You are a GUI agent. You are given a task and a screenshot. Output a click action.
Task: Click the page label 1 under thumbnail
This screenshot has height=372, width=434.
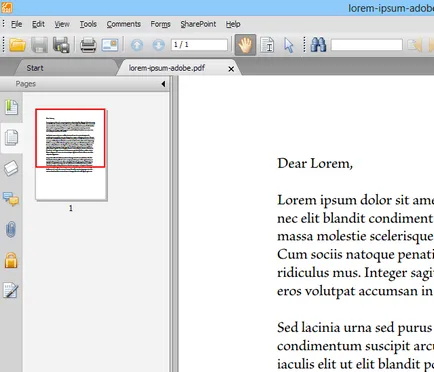(71, 208)
